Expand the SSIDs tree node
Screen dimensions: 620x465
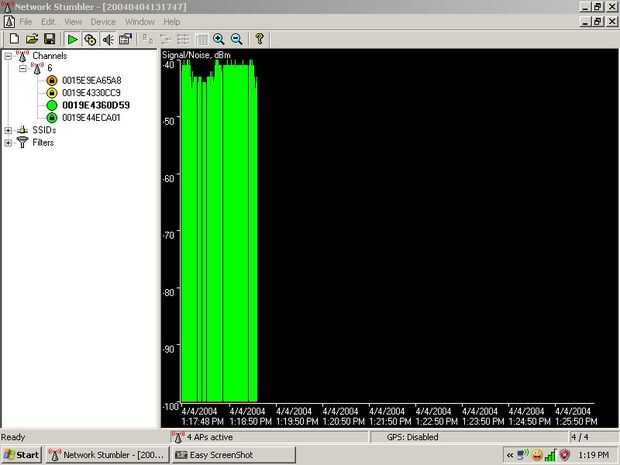8,130
